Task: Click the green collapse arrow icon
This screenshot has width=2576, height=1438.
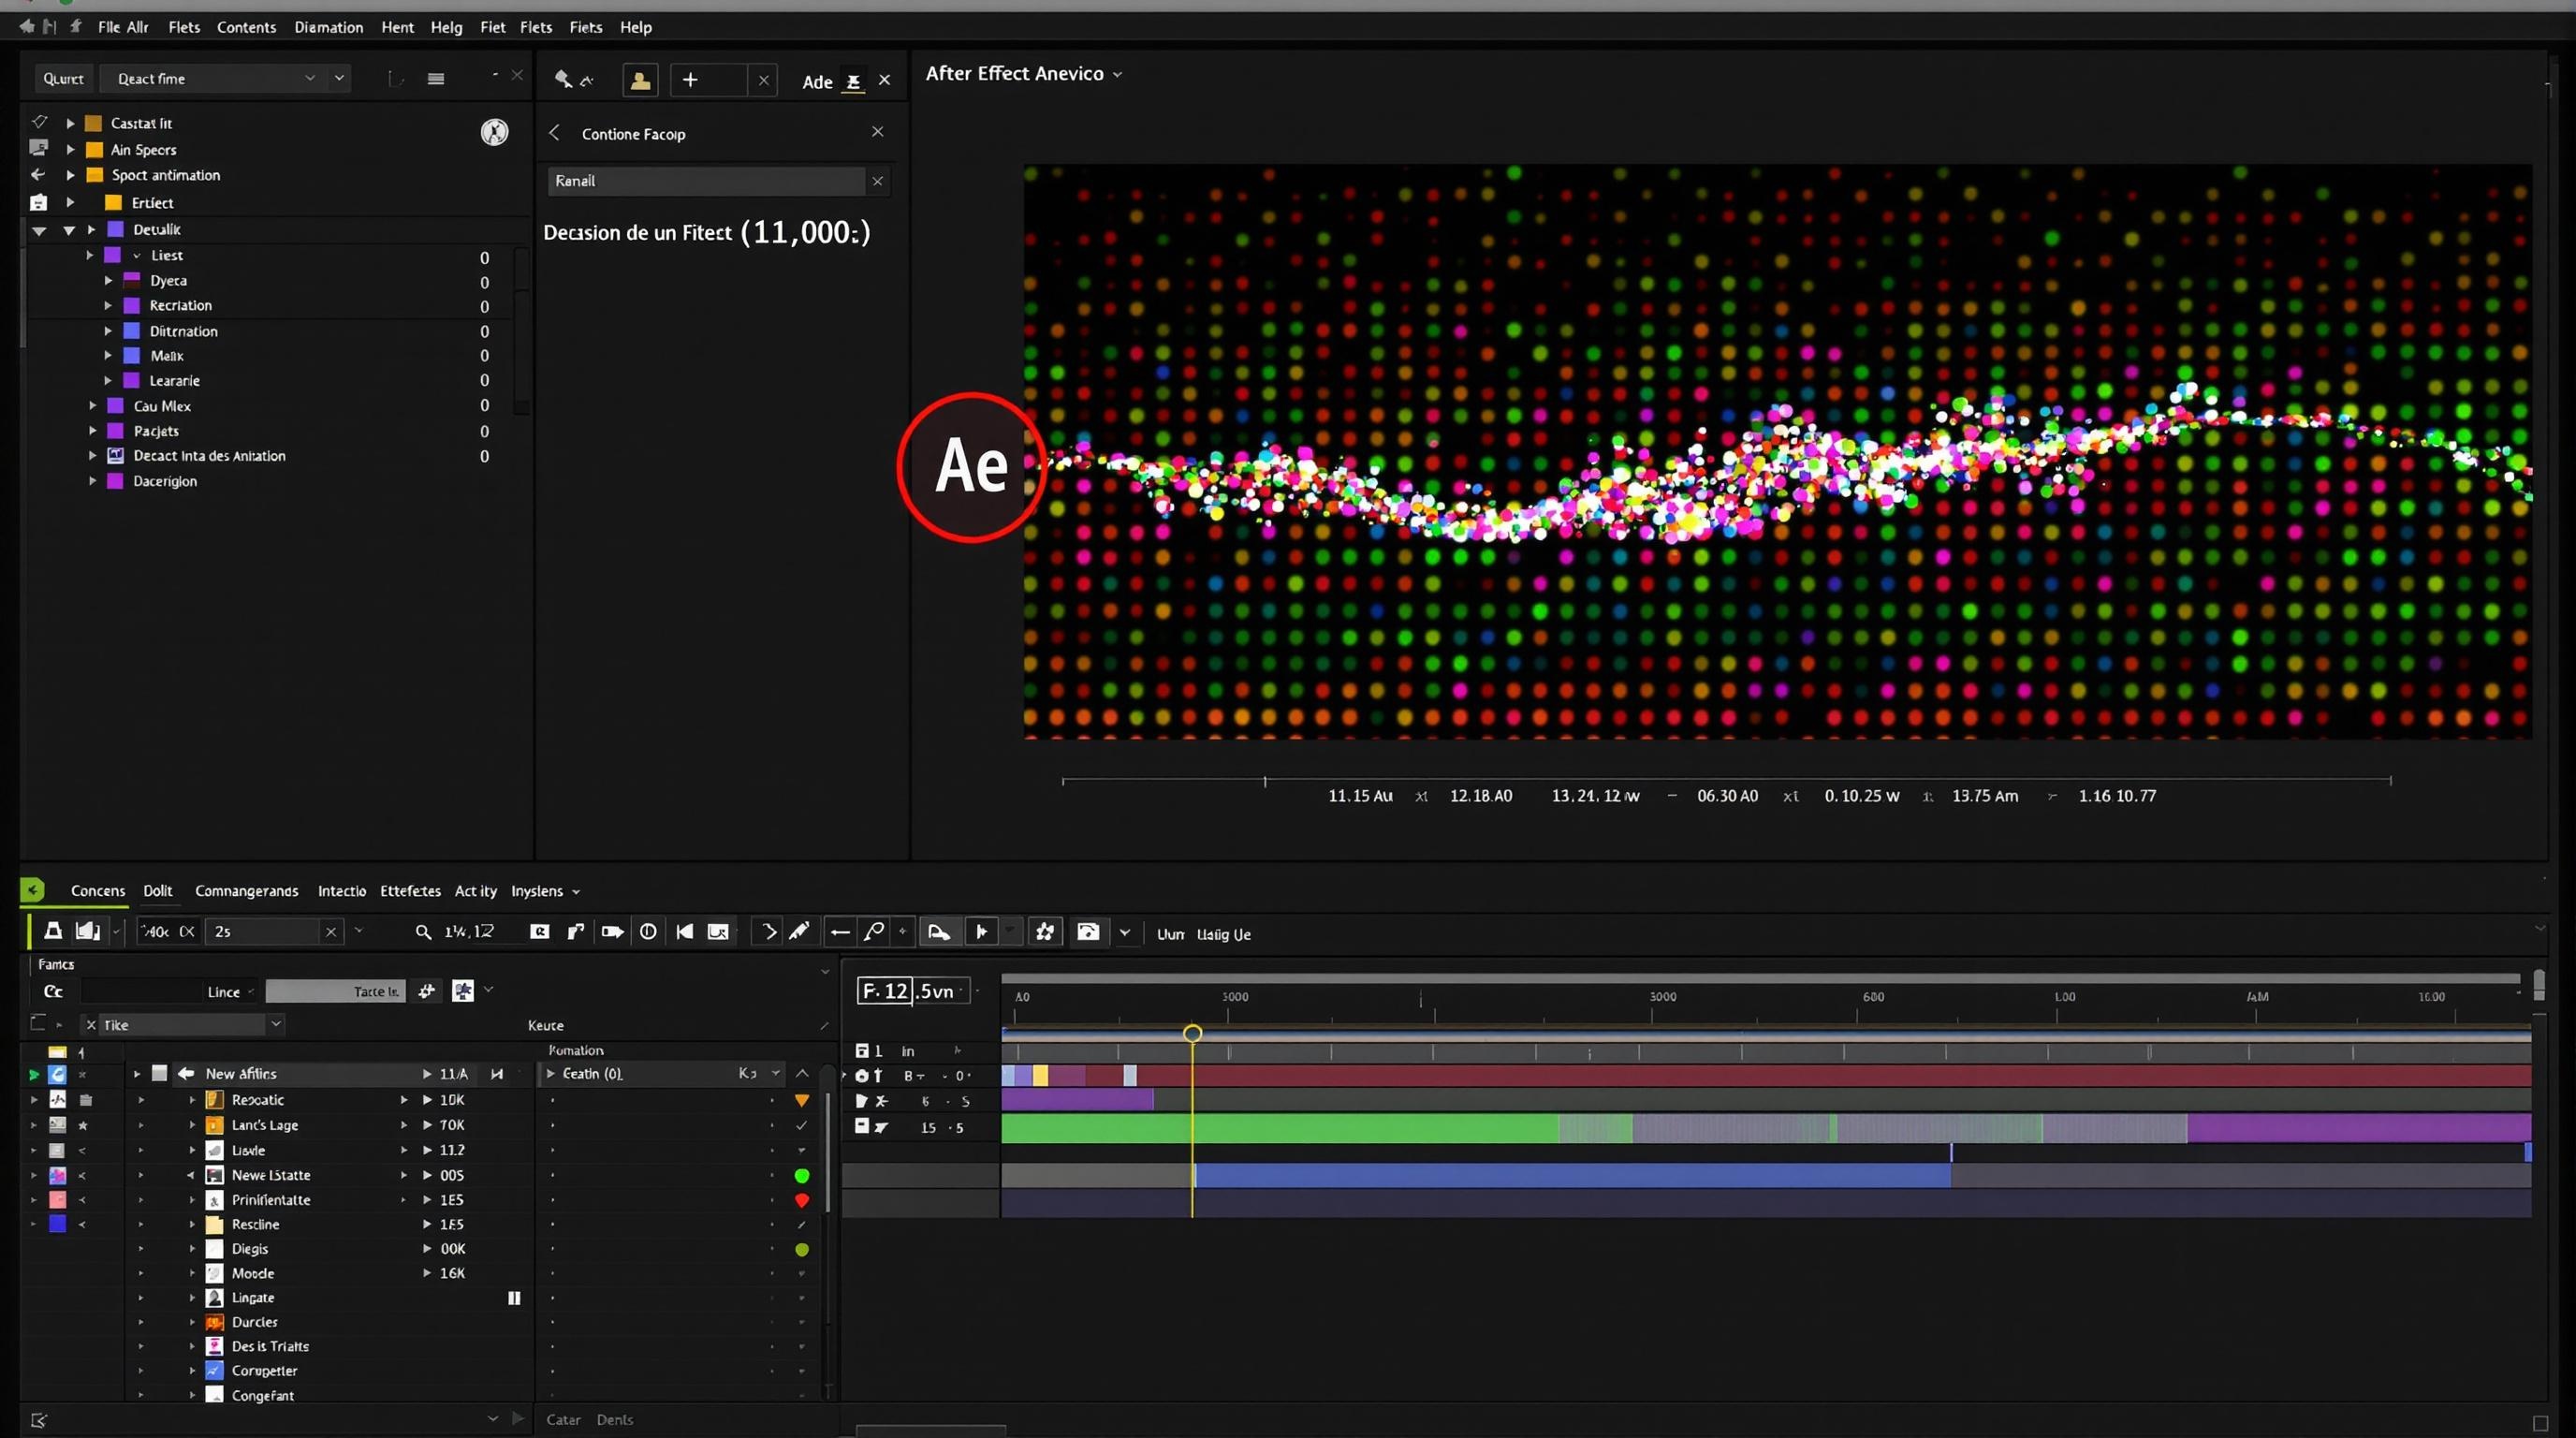Action: click(32, 889)
